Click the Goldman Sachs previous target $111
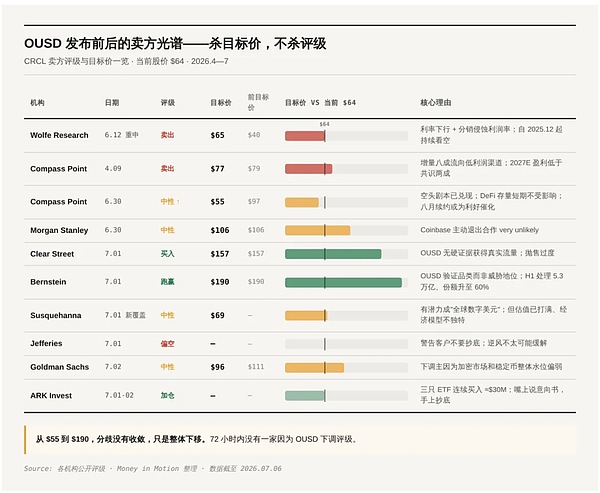Viewport: 600px width, 493px height. click(256, 367)
